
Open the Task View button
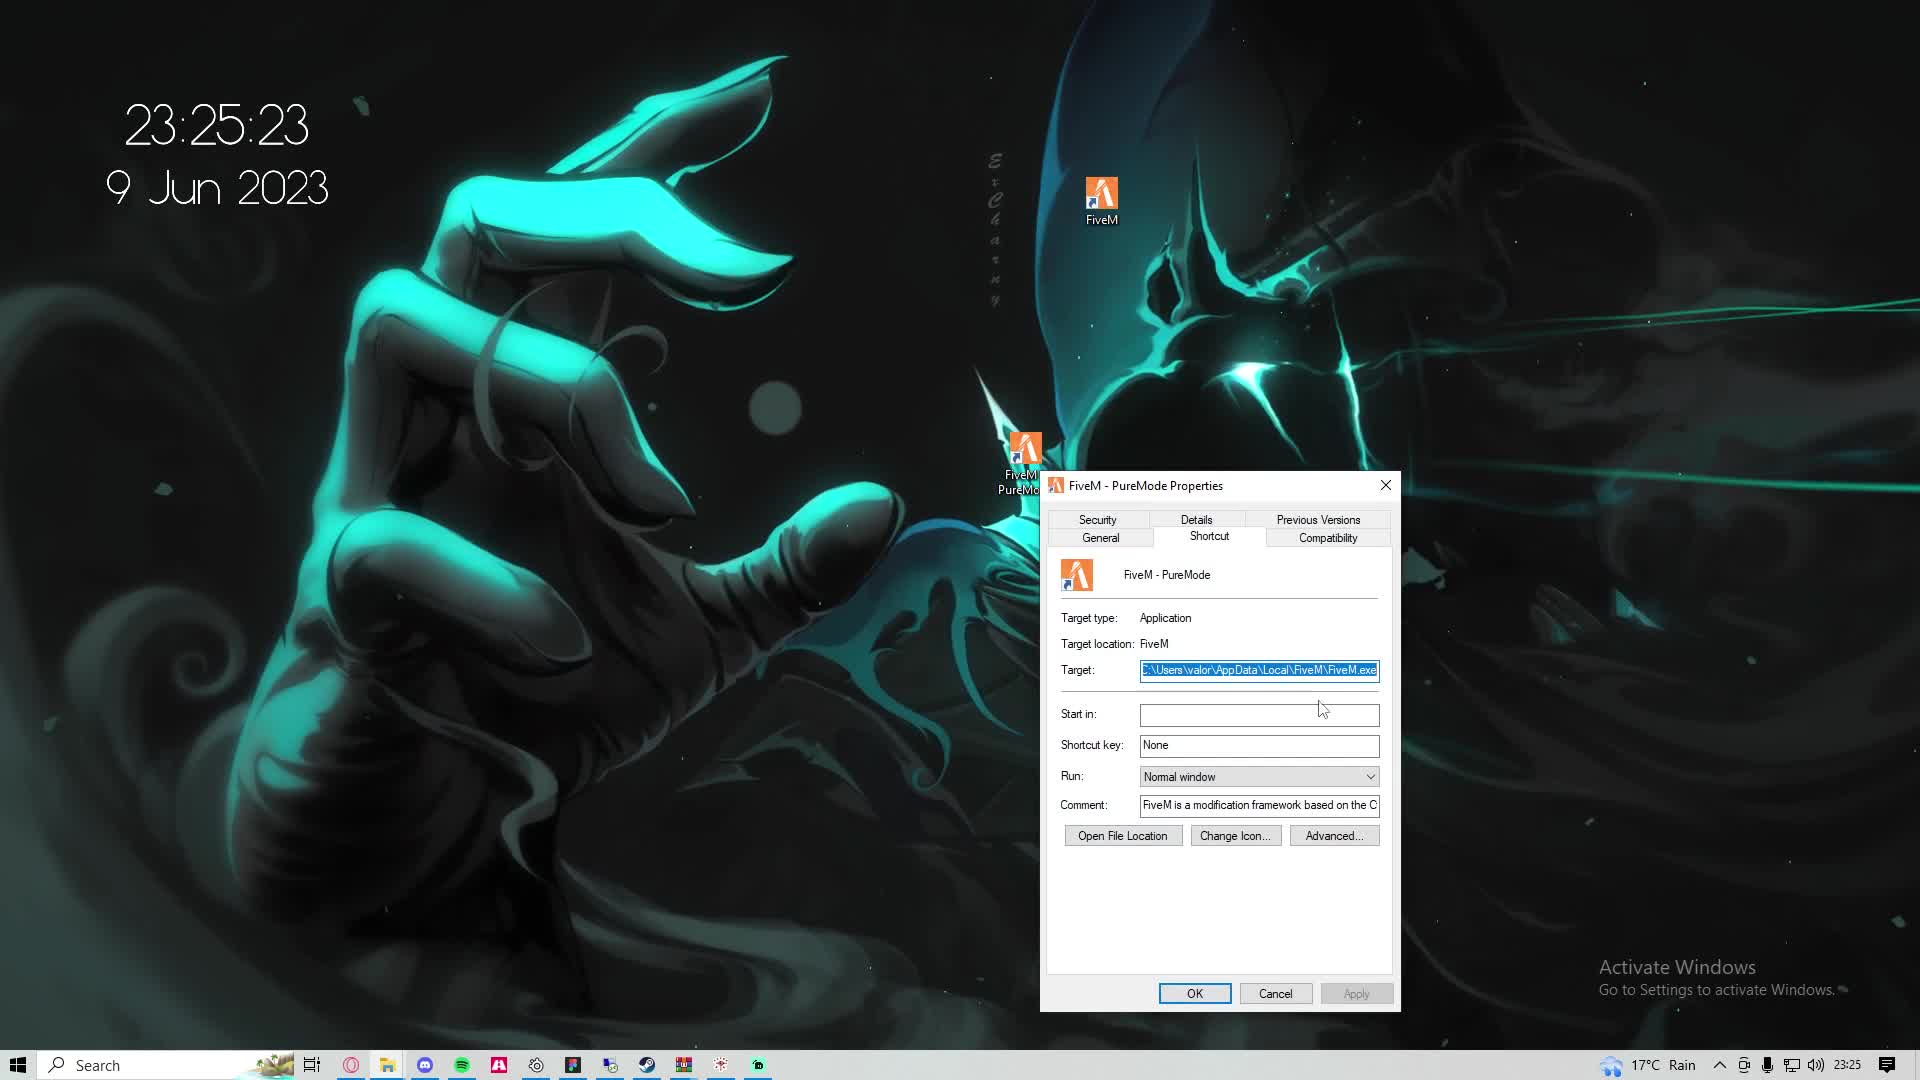coord(312,1065)
